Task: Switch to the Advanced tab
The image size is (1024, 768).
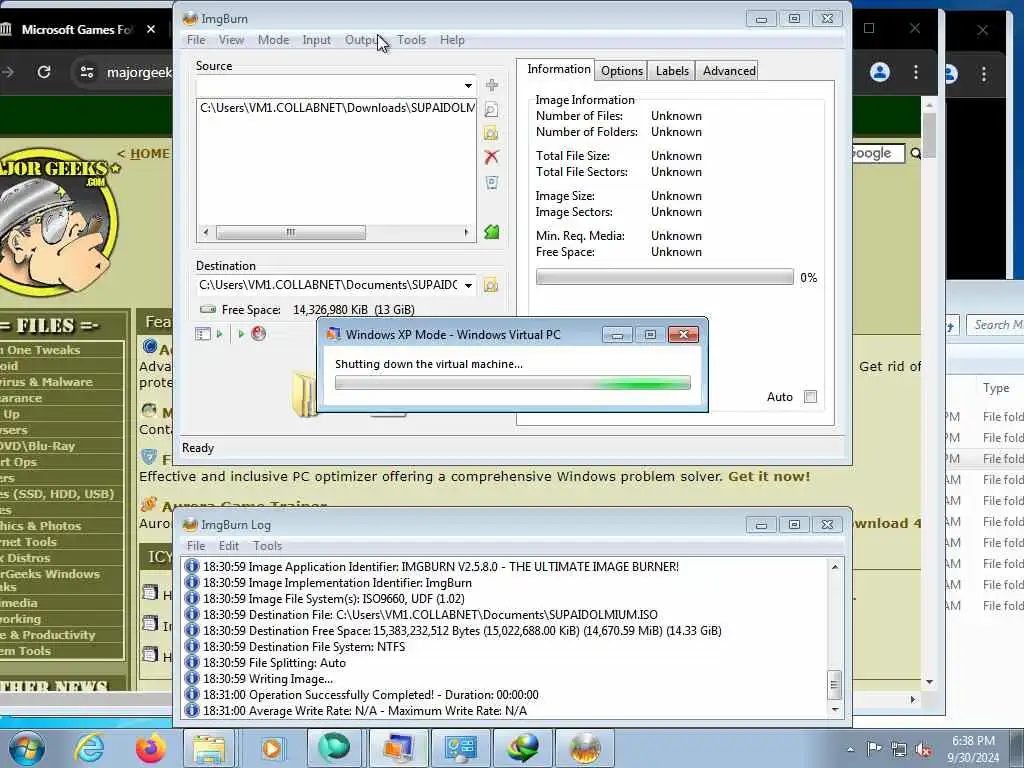Action: coord(729,71)
